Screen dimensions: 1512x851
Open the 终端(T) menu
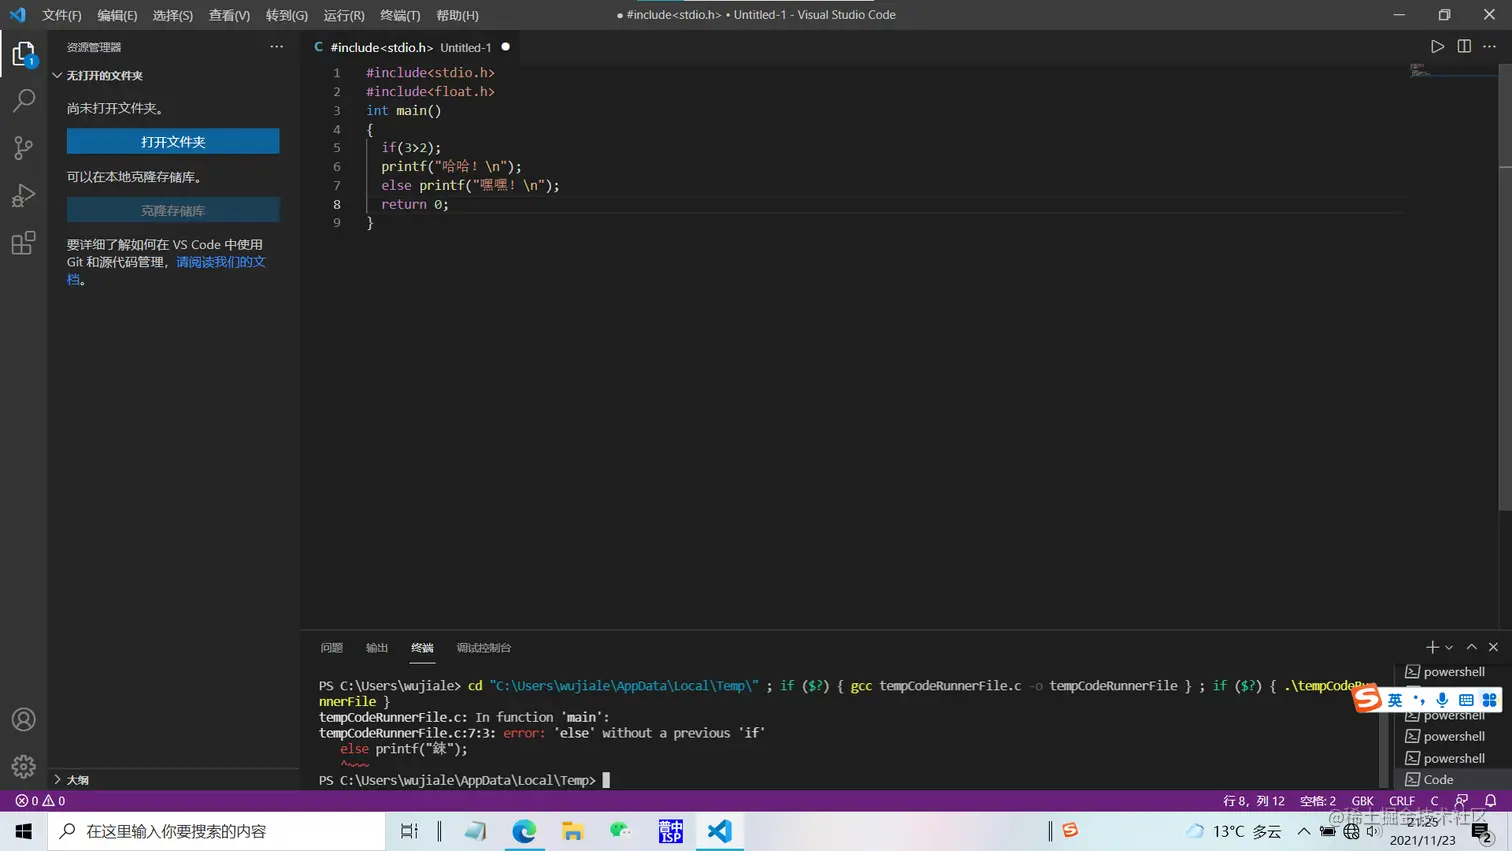coord(400,15)
